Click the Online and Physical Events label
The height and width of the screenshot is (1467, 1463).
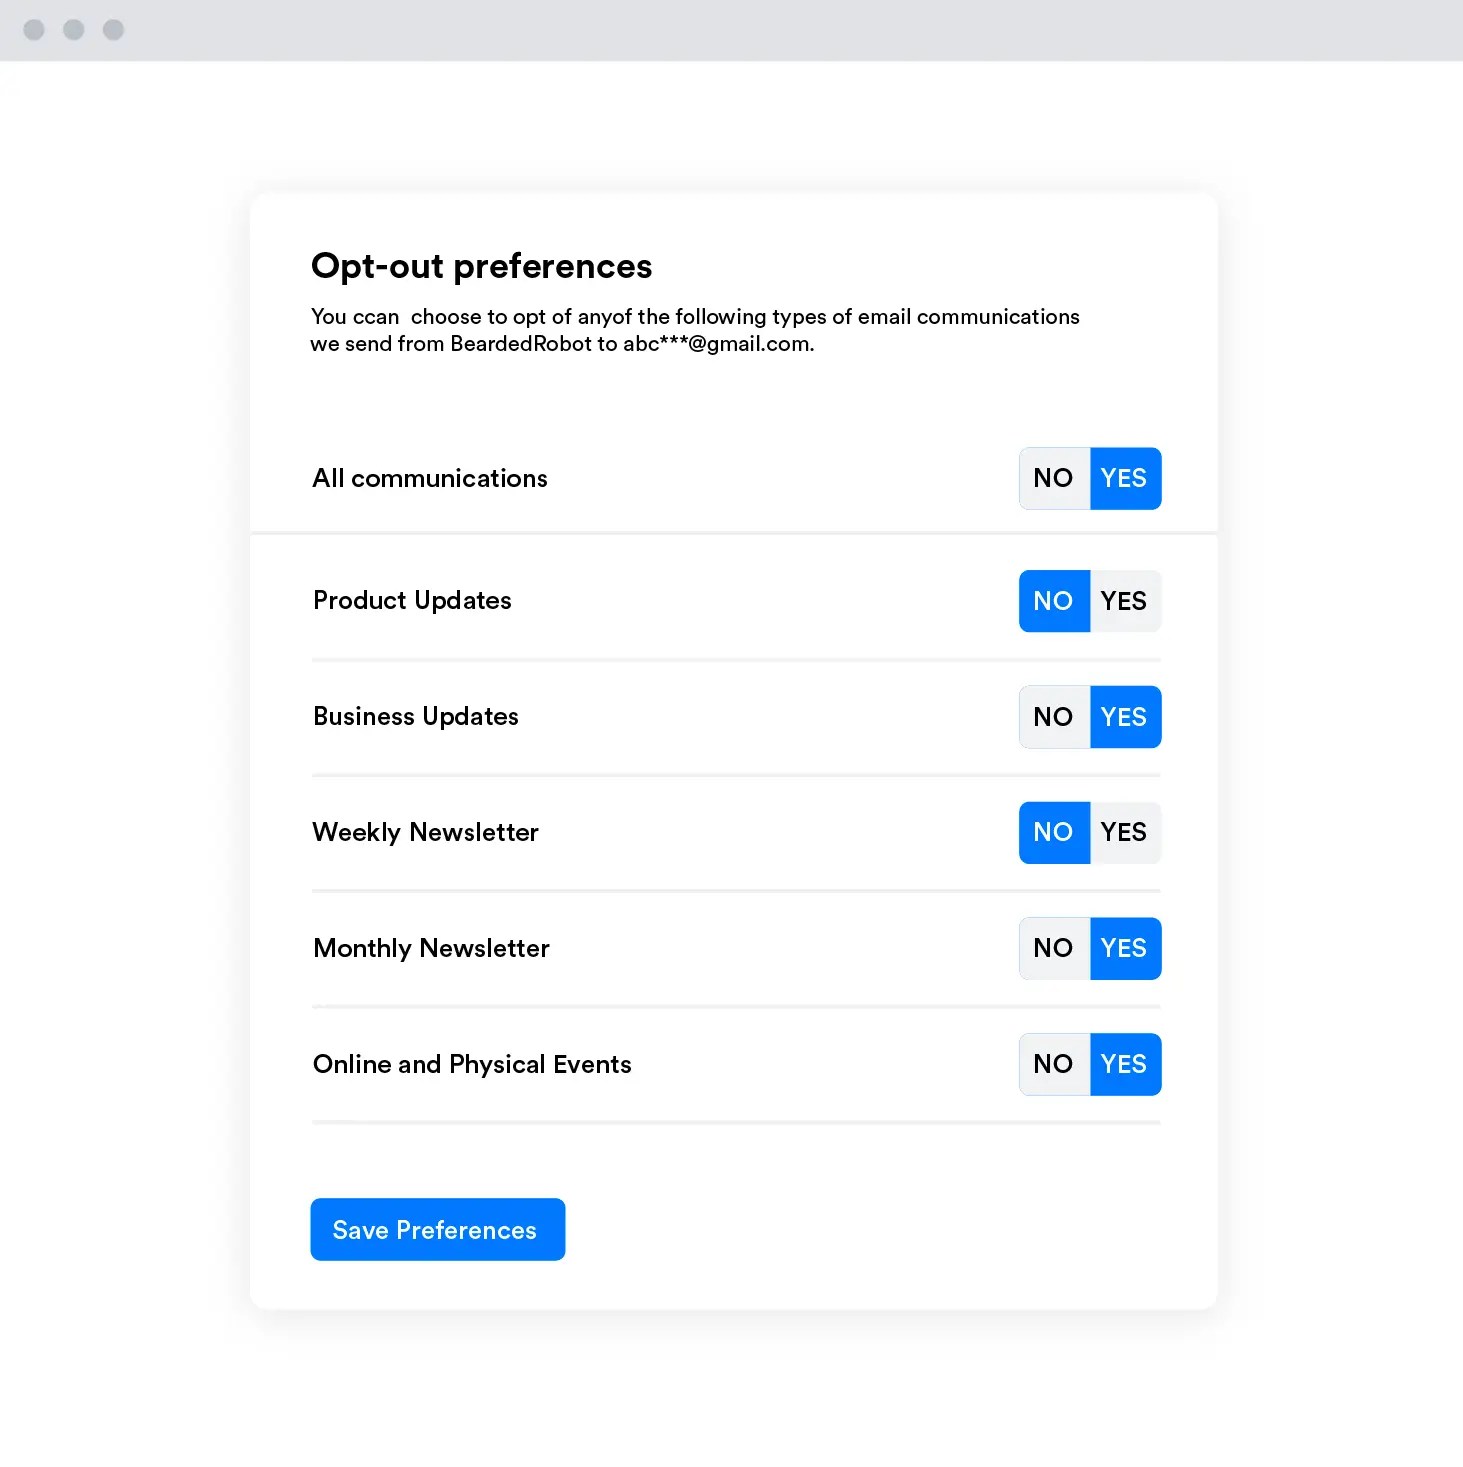pos(472,1064)
